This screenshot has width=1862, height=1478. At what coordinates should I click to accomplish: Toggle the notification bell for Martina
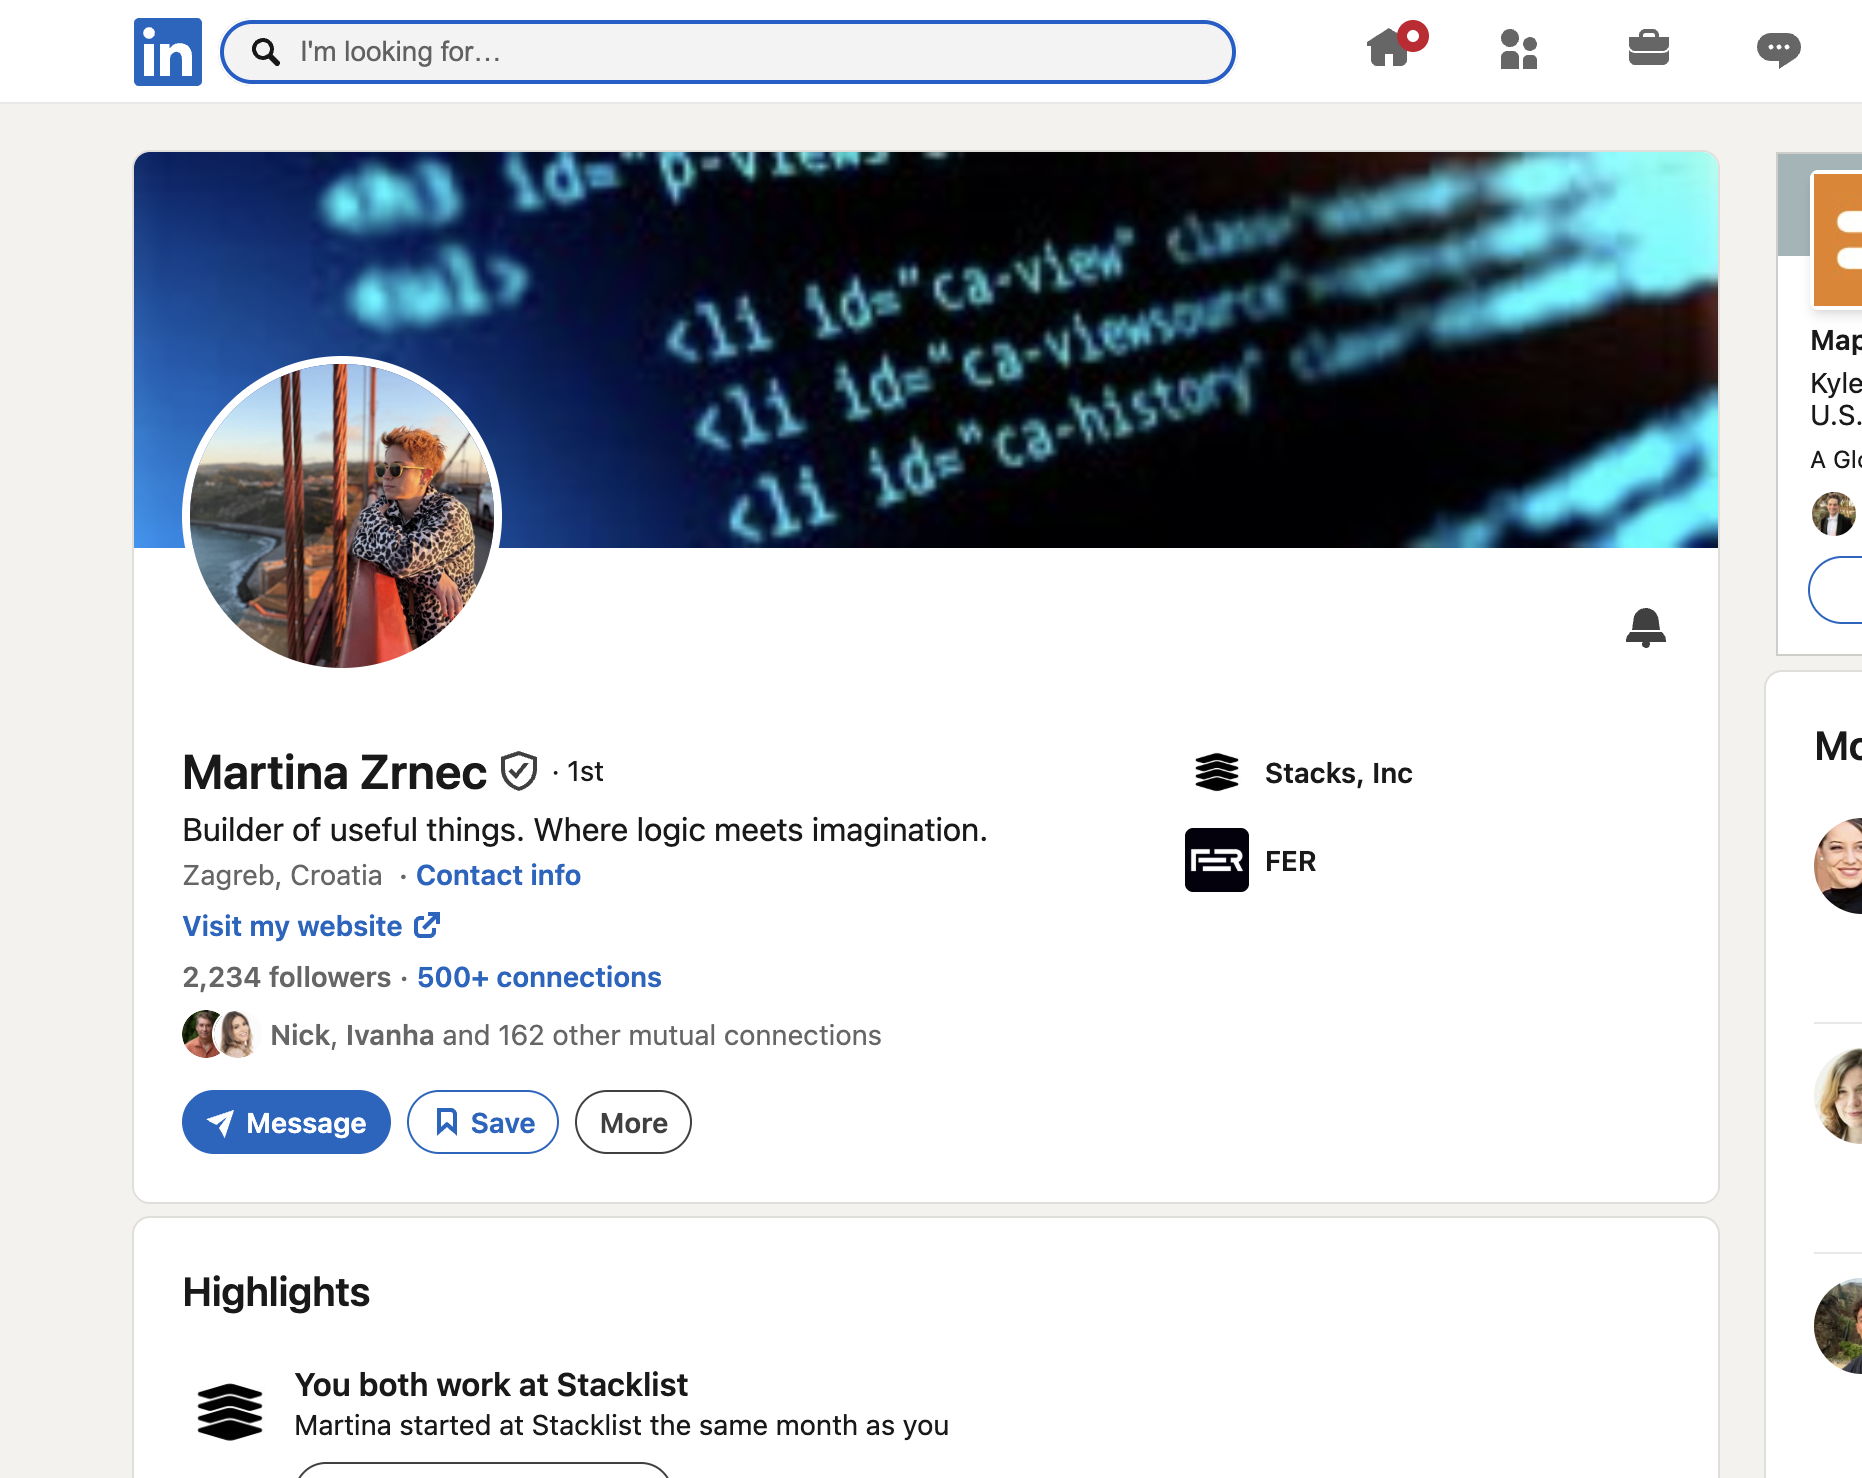click(x=1645, y=627)
